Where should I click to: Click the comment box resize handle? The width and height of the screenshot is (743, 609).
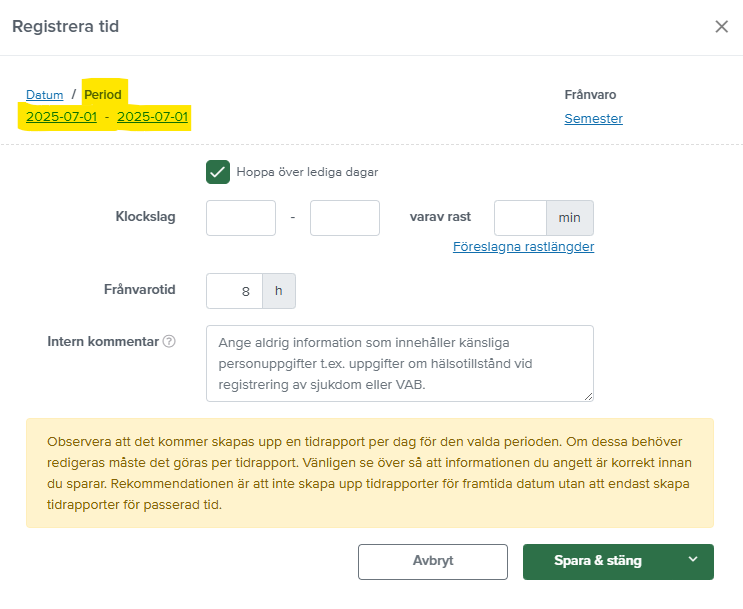coord(588,396)
